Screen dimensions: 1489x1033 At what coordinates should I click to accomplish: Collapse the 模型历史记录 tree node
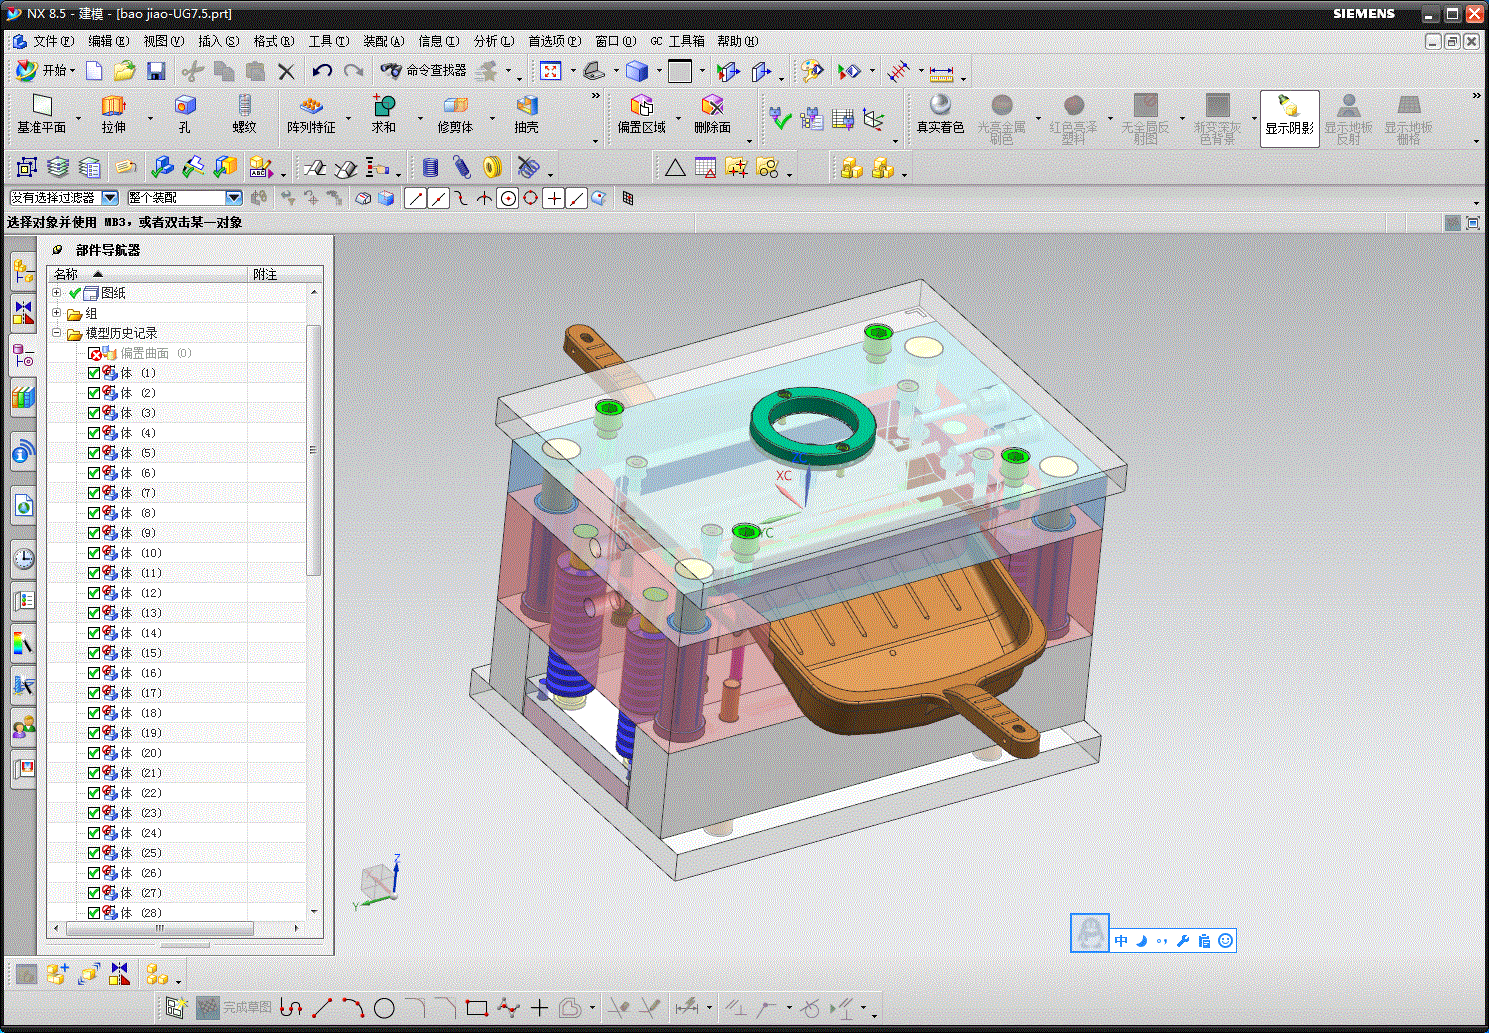(x=57, y=333)
